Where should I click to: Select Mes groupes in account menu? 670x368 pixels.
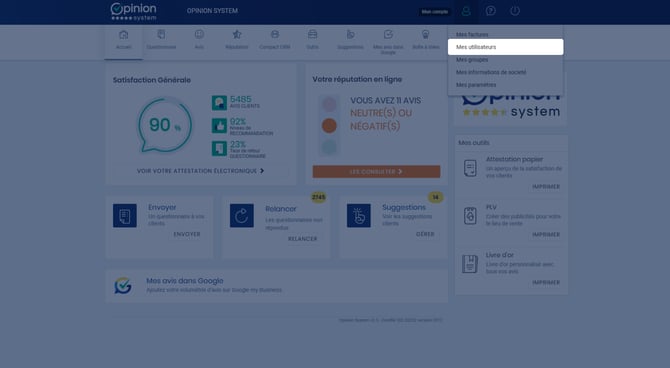pyautogui.click(x=472, y=60)
